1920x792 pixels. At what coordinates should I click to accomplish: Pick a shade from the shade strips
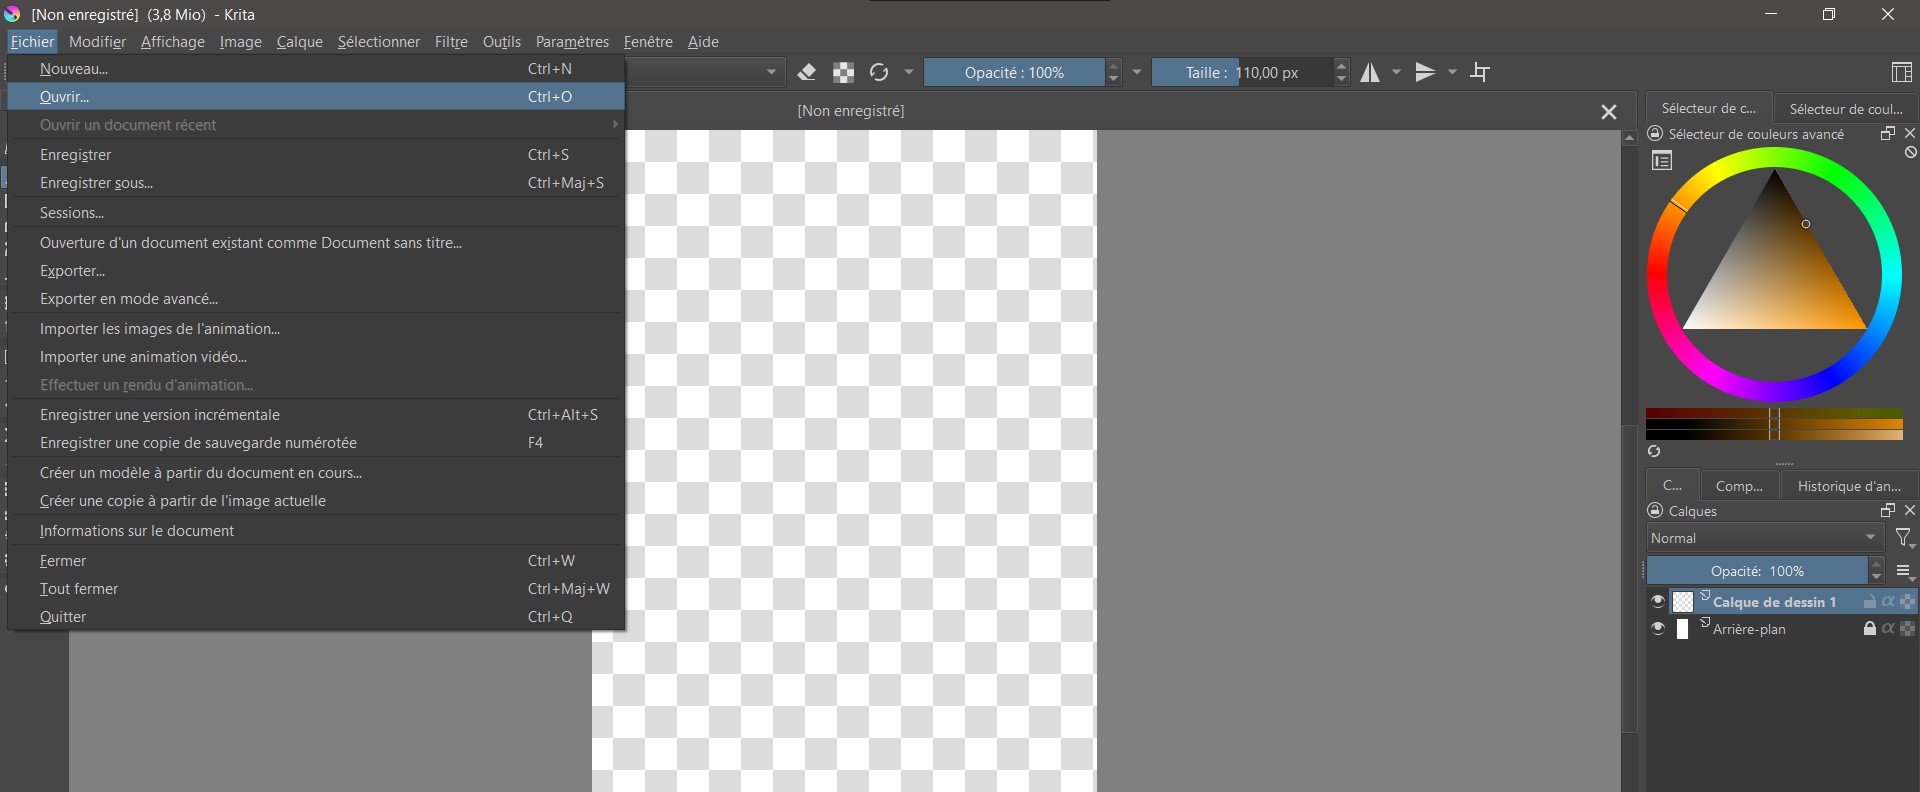1775,424
